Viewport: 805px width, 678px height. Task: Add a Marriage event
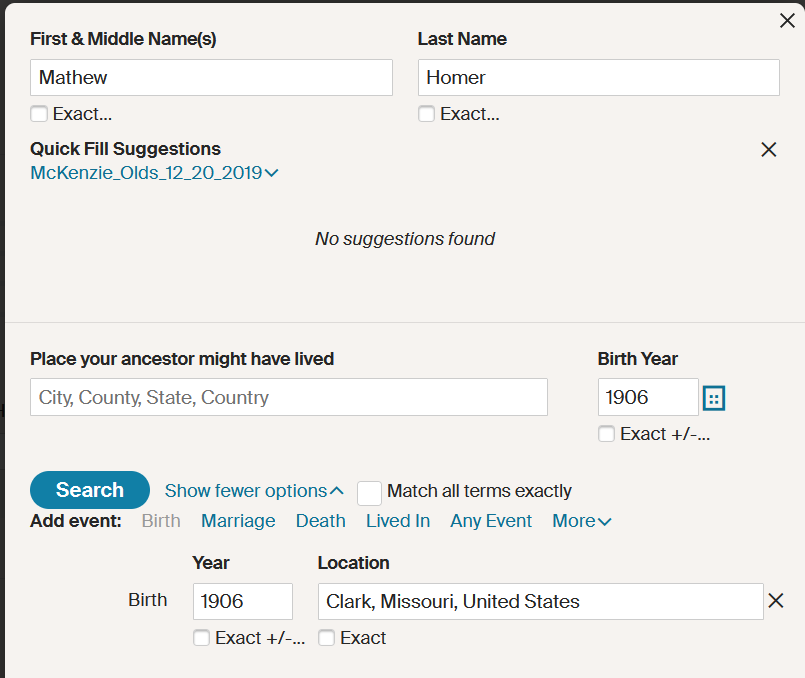238,521
